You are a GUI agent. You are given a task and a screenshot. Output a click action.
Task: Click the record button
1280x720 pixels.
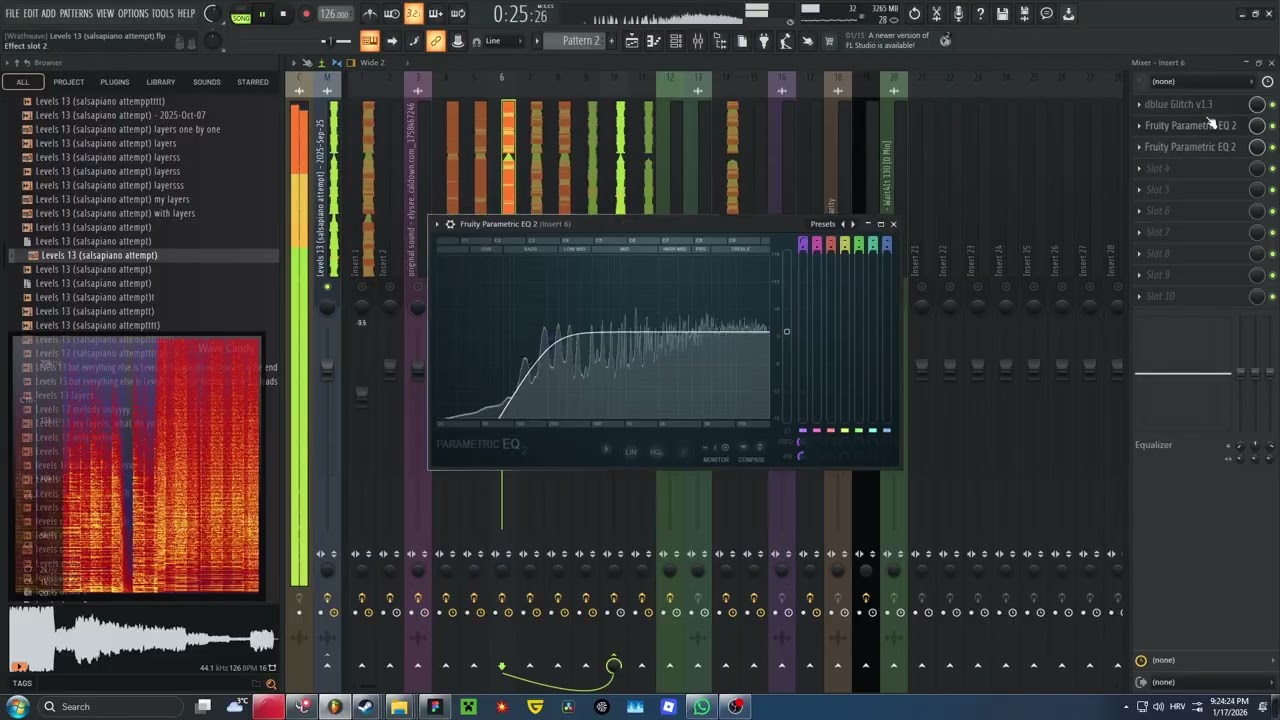[x=306, y=14]
